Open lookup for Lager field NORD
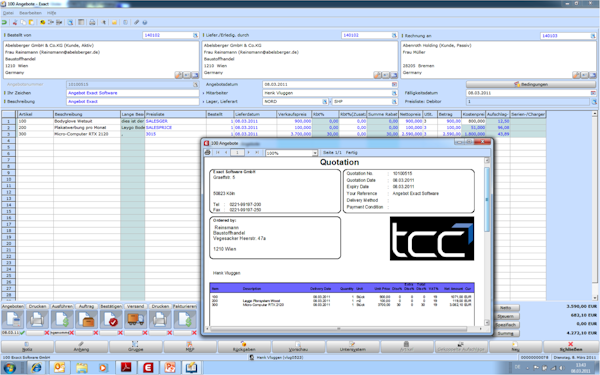This screenshot has width=600, height=375. click(325, 102)
